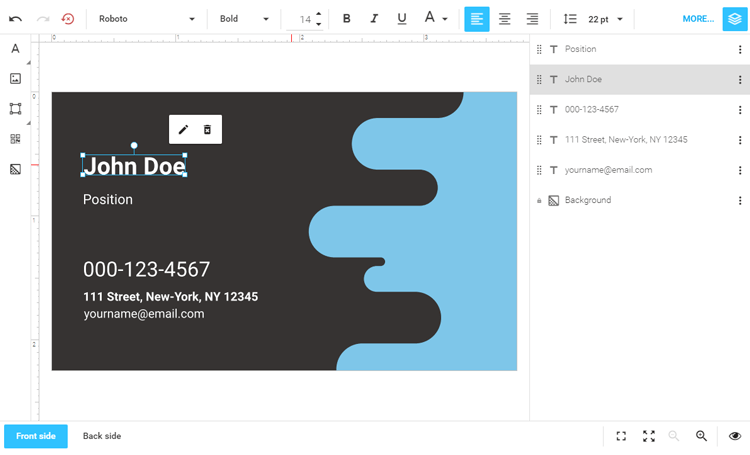This screenshot has width=750, height=455.
Task: Click the lock icon on Background layer
Action: (539, 200)
